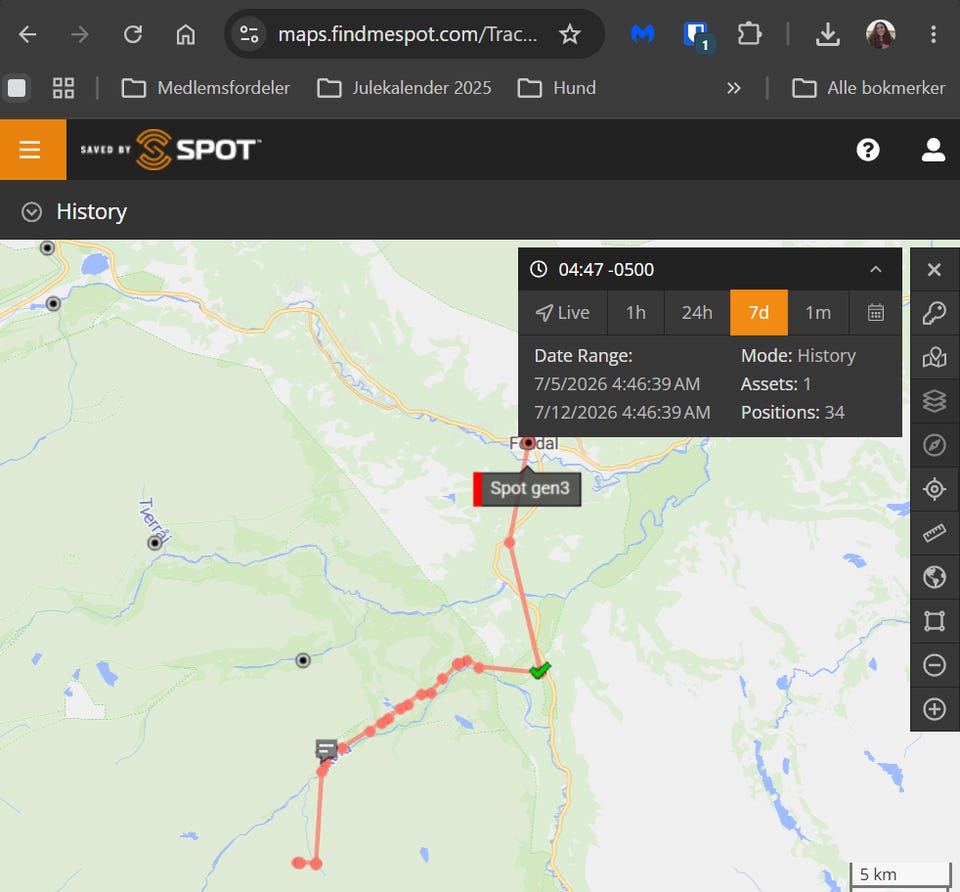Select the ruler measure tool
Image resolution: width=960 pixels, height=892 pixels.
point(934,533)
